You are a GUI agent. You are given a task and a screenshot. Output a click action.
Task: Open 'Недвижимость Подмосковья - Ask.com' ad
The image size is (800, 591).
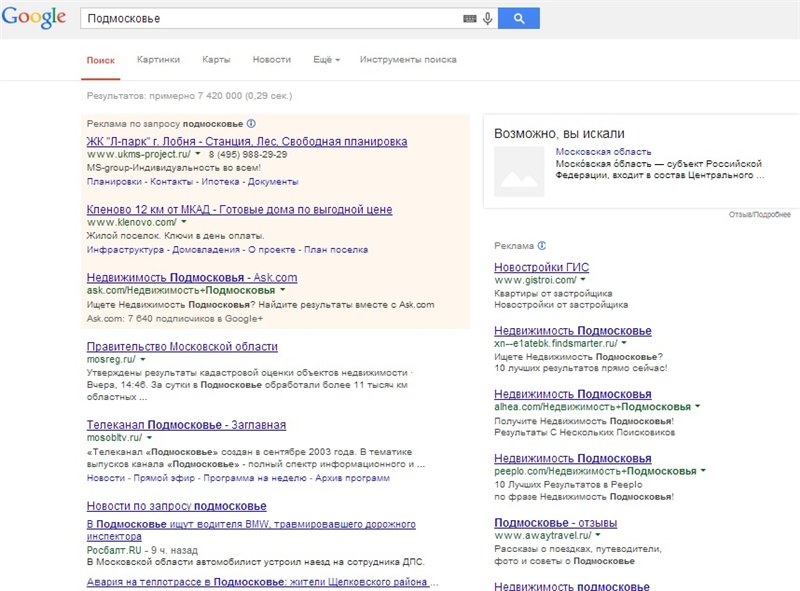point(192,278)
